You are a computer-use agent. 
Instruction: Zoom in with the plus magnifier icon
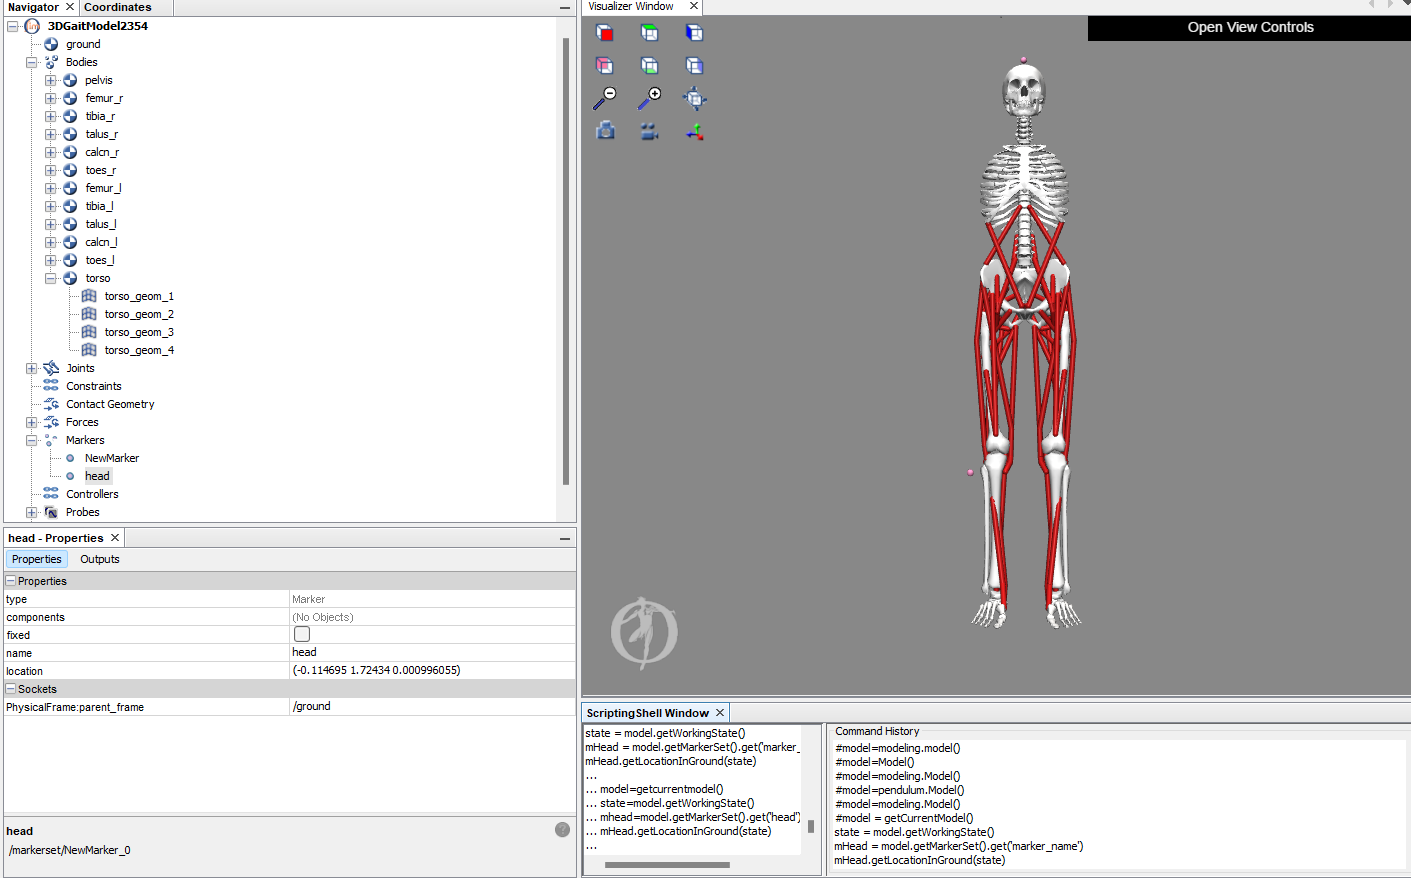(649, 98)
